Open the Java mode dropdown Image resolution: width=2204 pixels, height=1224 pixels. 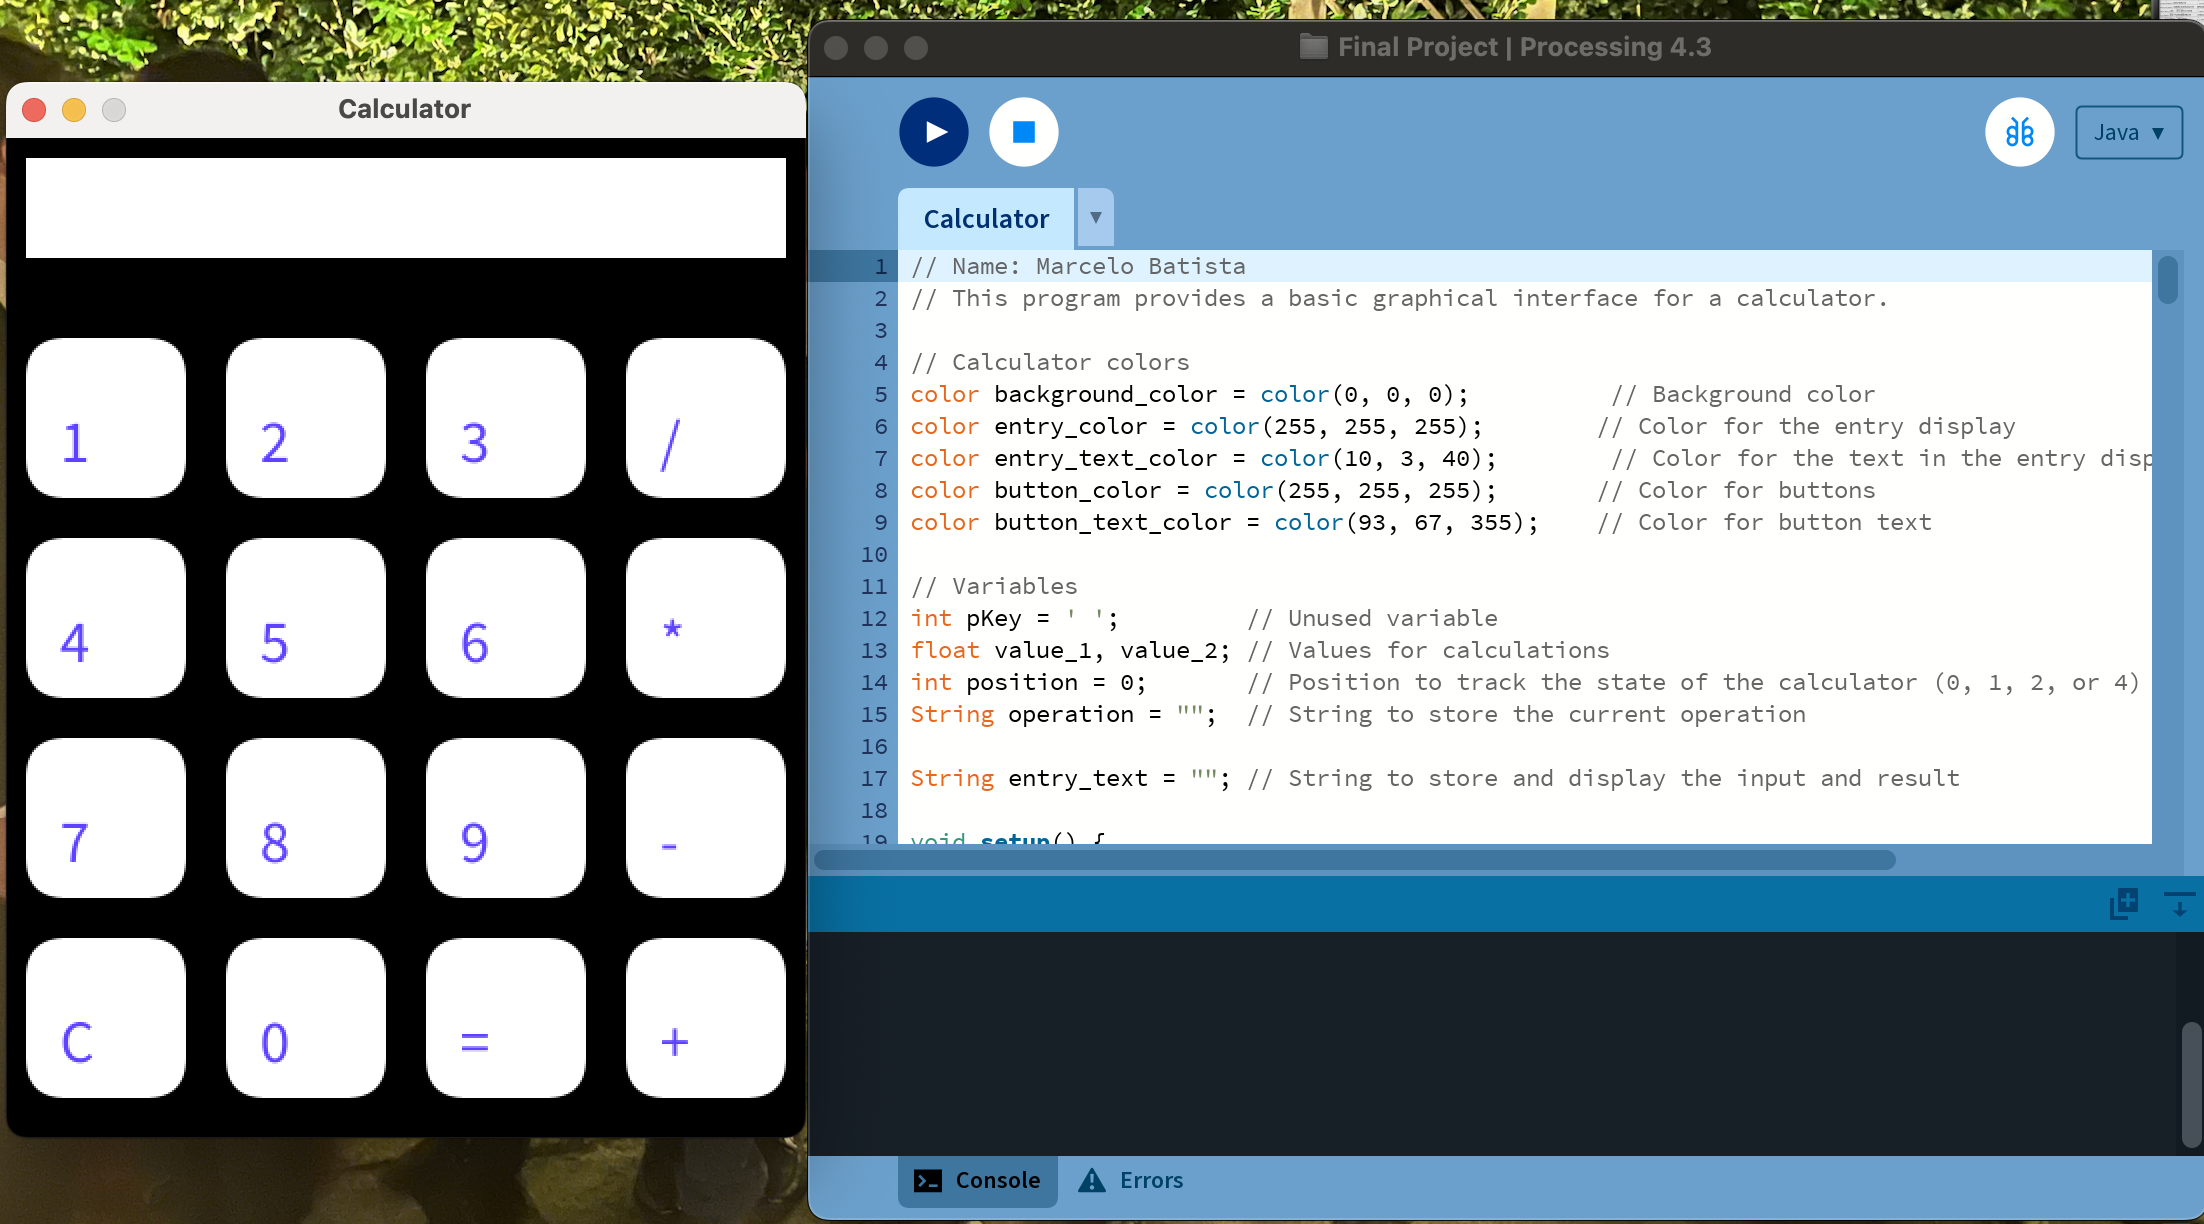click(2128, 132)
